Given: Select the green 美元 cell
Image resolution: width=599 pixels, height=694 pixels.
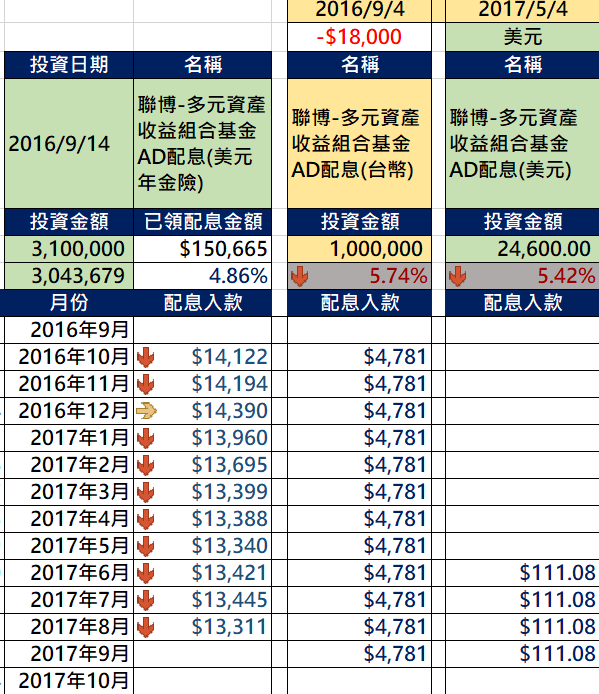Looking at the screenshot, I should tap(522, 37).
